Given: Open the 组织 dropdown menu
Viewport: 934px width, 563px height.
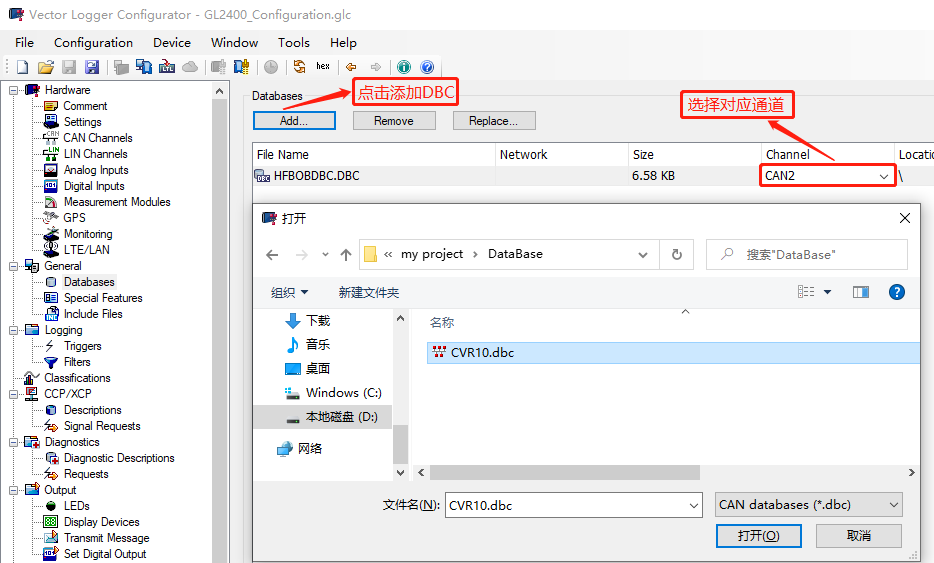Looking at the screenshot, I should click(289, 293).
